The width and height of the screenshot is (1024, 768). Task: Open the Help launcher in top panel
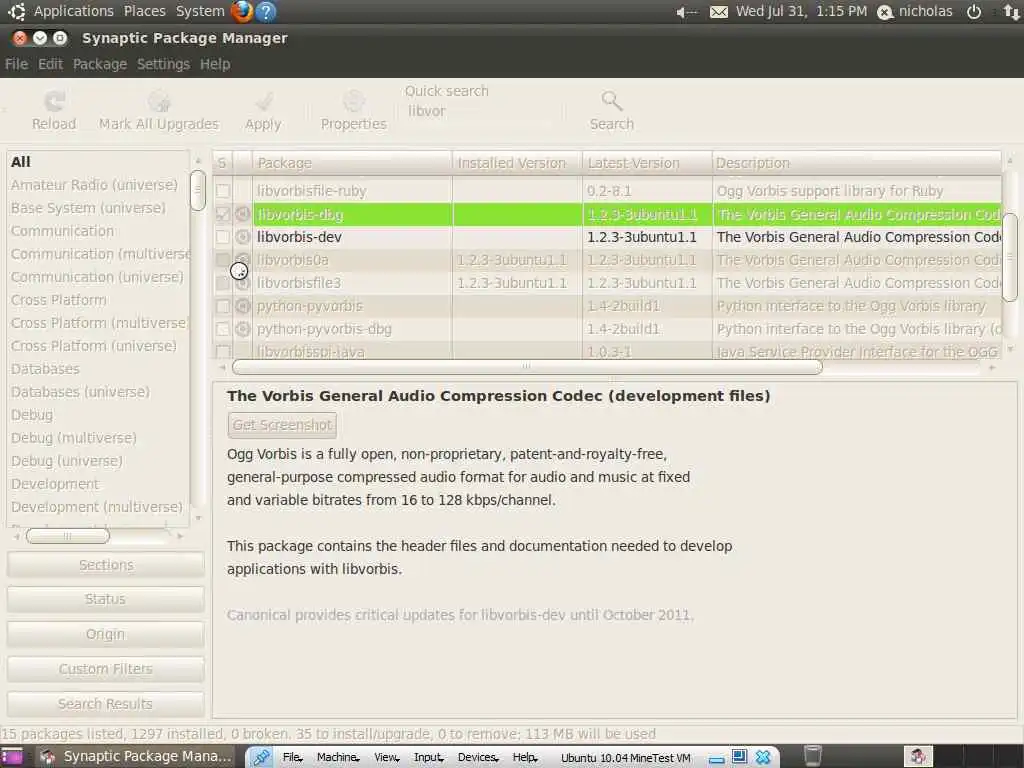pos(266,11)
